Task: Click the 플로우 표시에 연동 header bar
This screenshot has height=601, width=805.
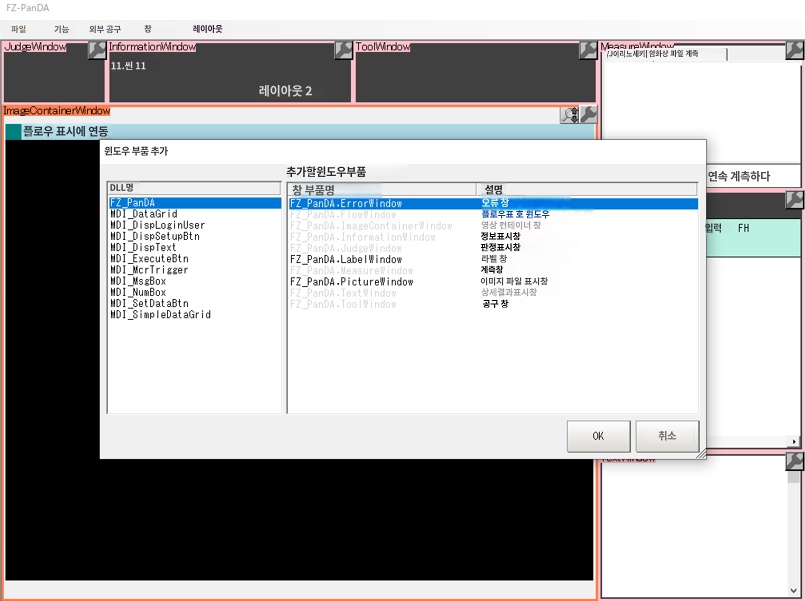Action: point(300,131)
